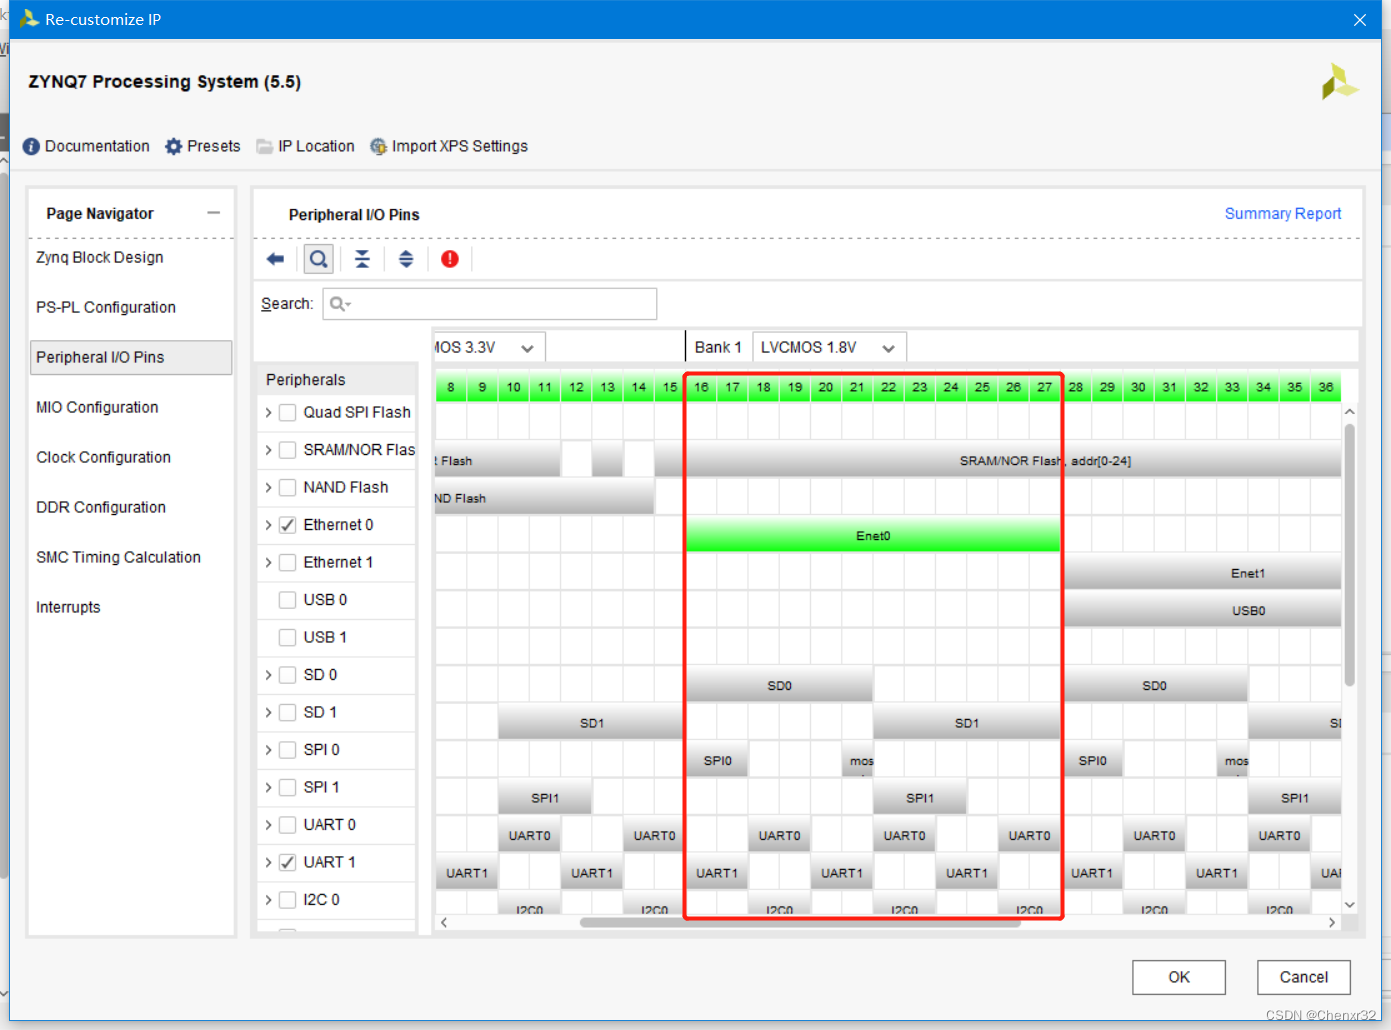This screenshot has width=1391, height=1030.
Task: Click the Search input field
Action: [490, 304]
